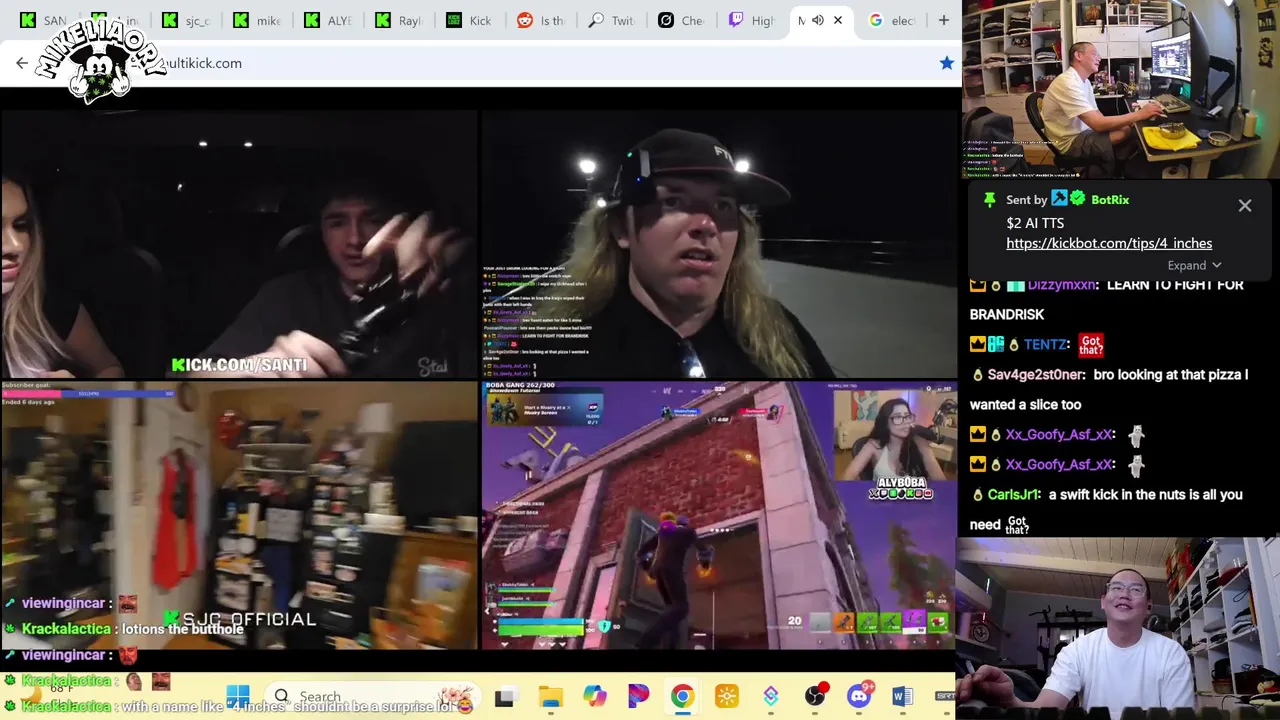The height and width of the screenshot is (720, 1280).
Task: Mute the tab using the speaker icon
Action: (x=817, y=20)
